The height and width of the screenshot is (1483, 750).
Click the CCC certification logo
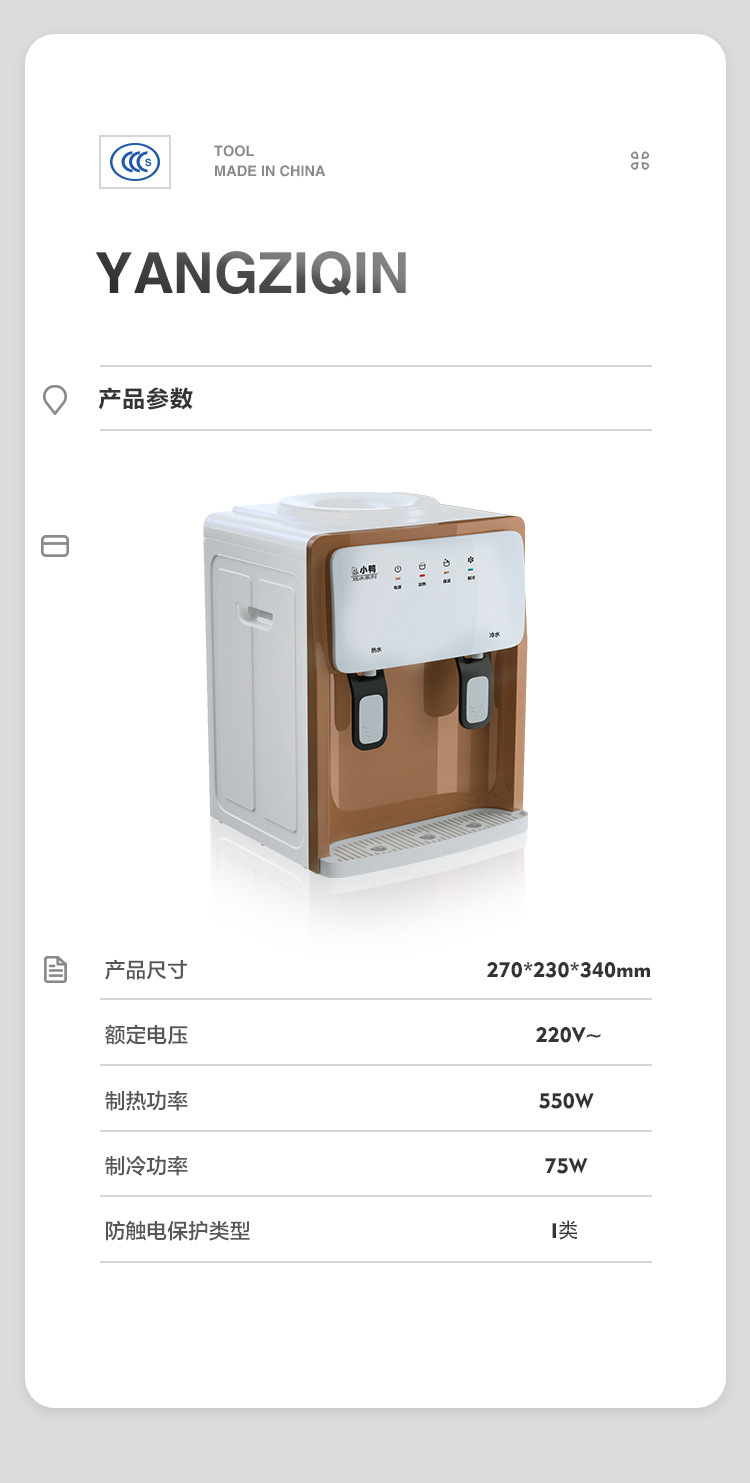coord(135,161)
